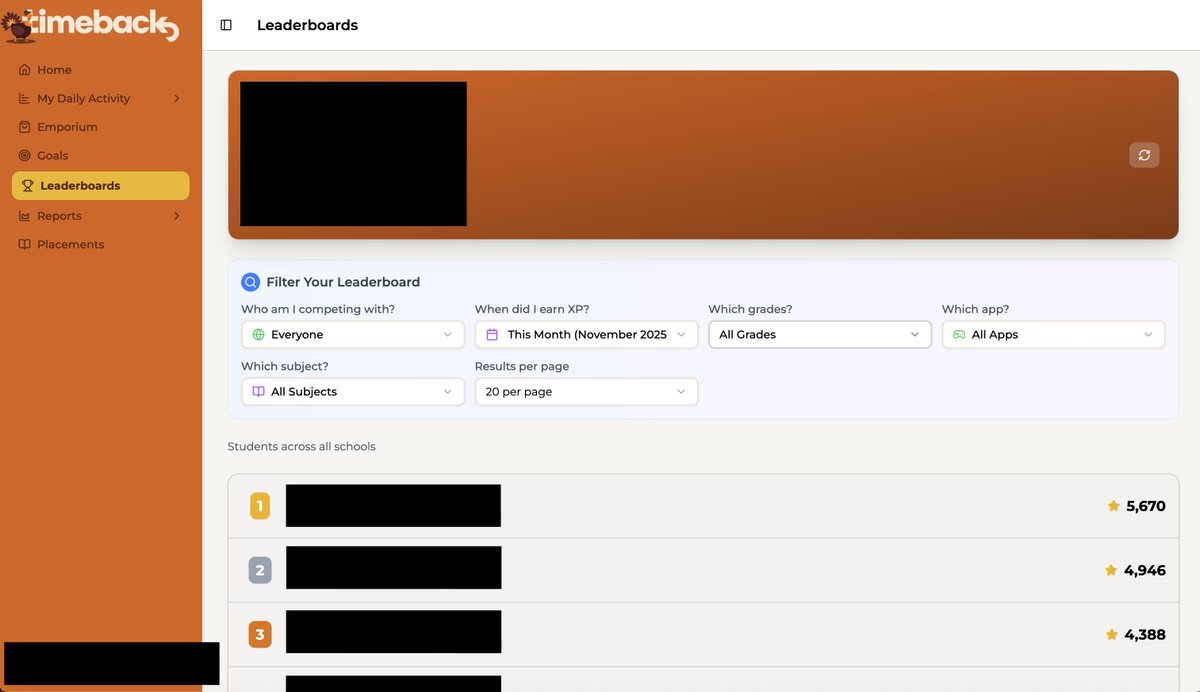Click the book icon beside All Subjects
Viewport: 1200px width, 692px height.
(x=259, y=392)
